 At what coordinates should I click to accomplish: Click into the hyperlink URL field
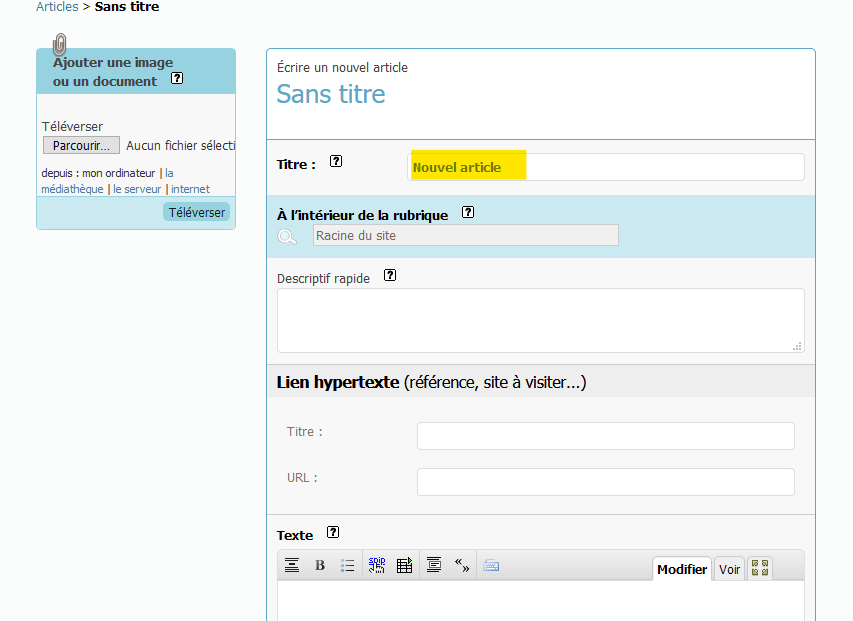tap(605, 482)
